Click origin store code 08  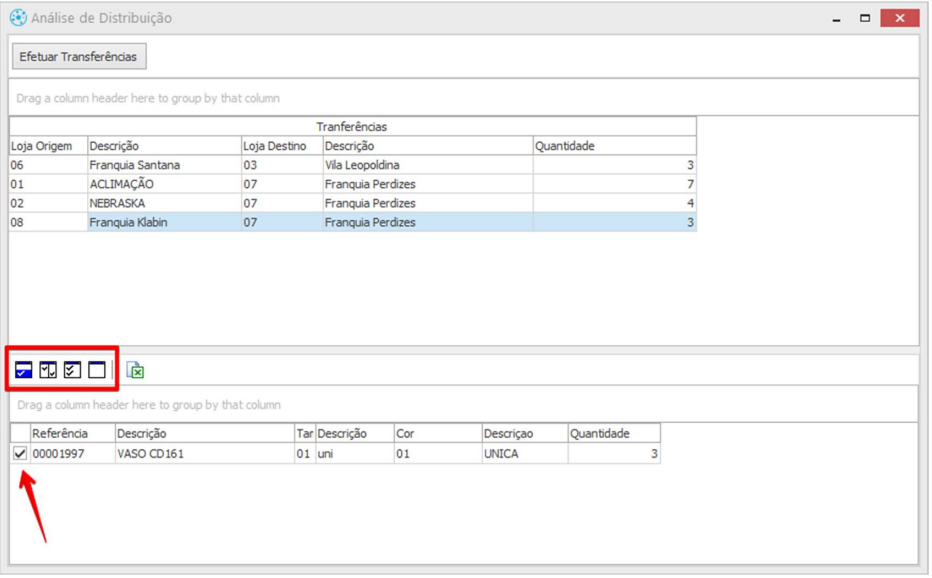[48, 222]
